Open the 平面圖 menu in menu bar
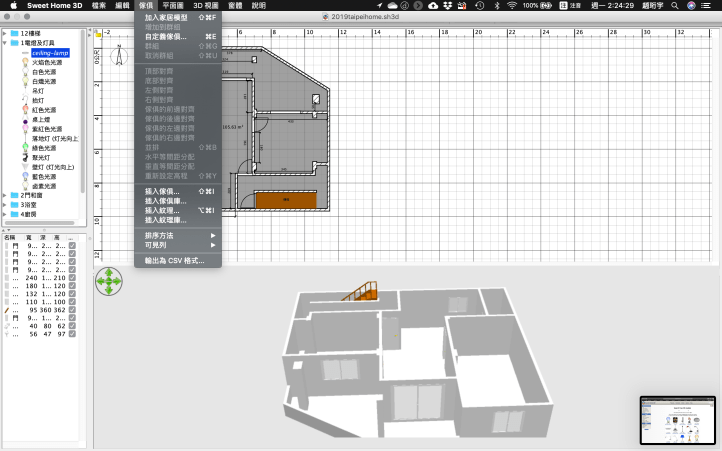 point(173,5)
